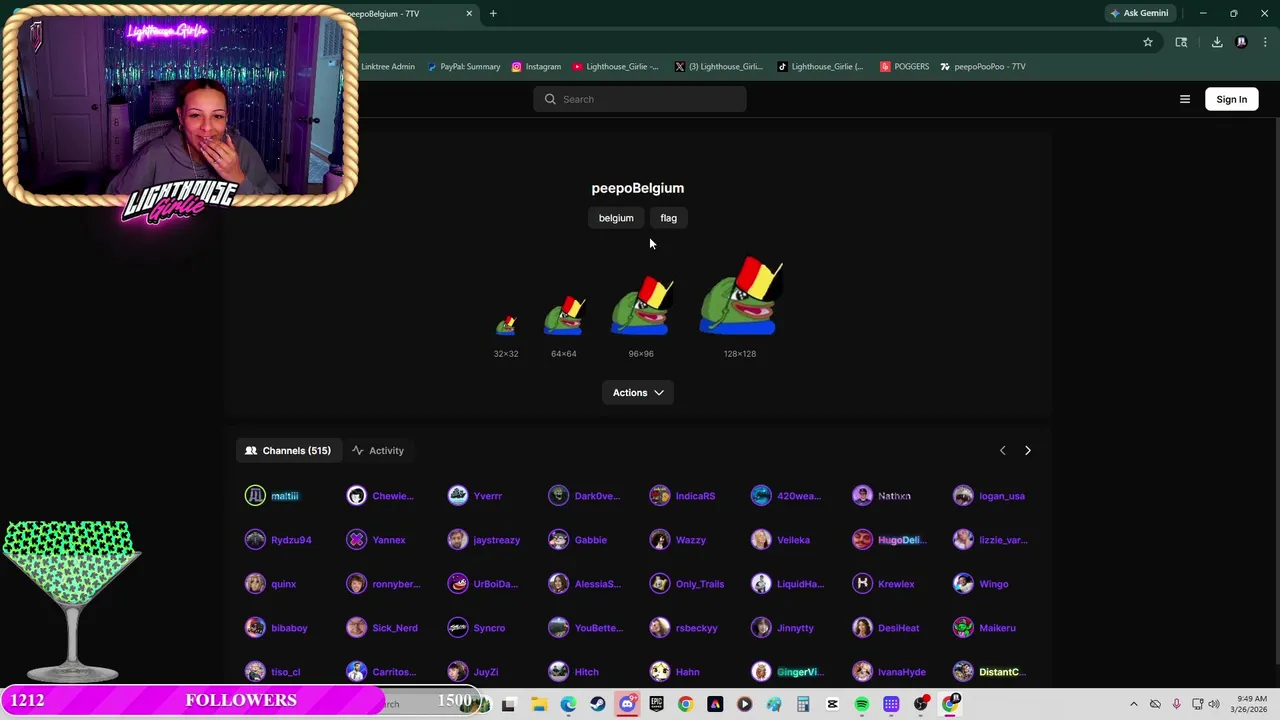Select the 128×128 emote preview

coord(740,296)
